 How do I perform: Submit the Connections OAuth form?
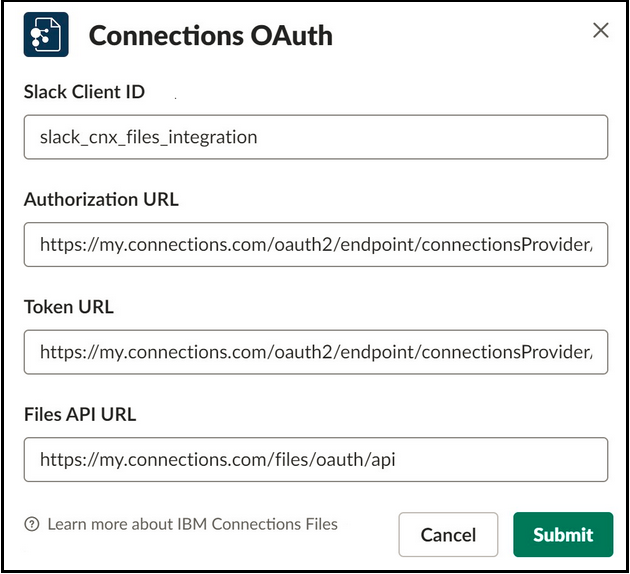pyautogui.click(x=563, y=535)
